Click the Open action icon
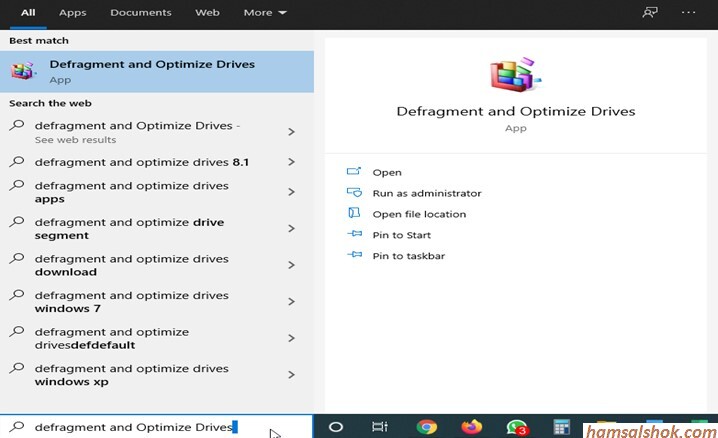 click(x=354, y=171)
